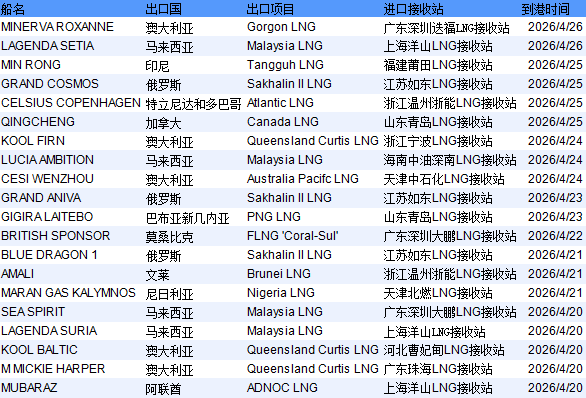This screenshot has width=586, height=398.
Task: Select 2026/4/20 date in MUBARAZ row
Action: pyautogui.click(x=555, y=388)
